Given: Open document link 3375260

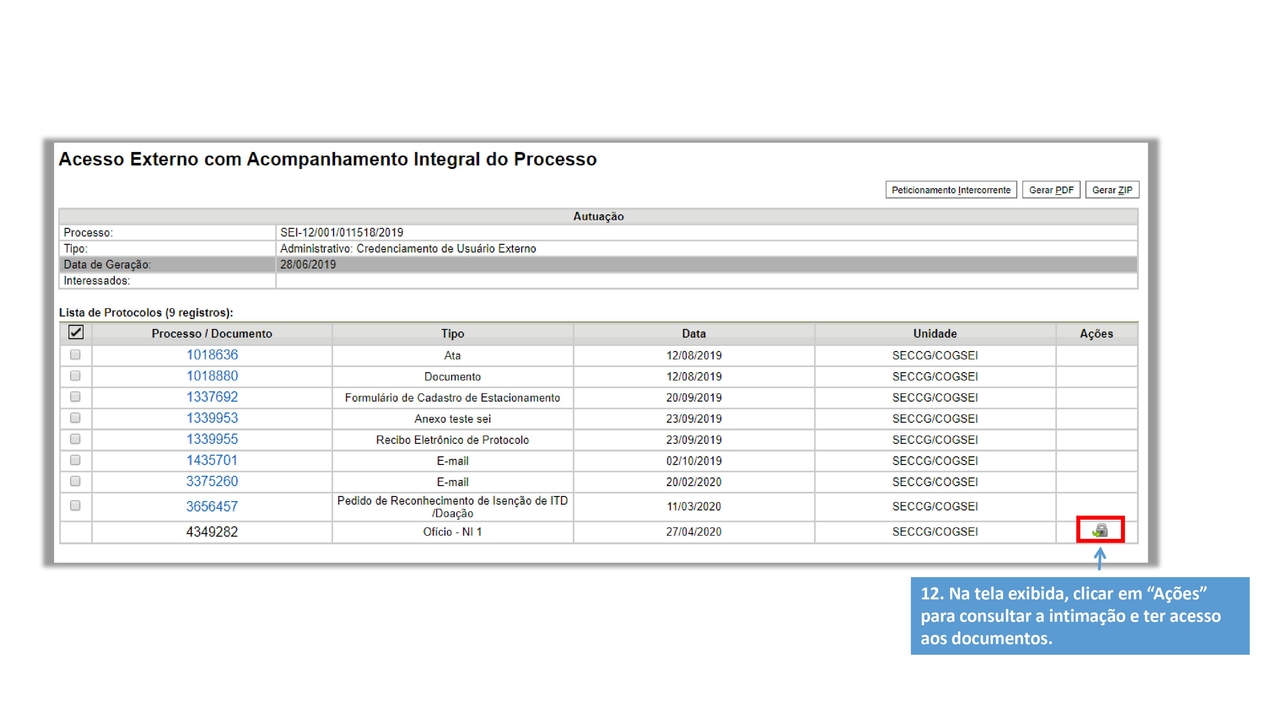Looking at the screenshot, I should [x=212, y=481].
